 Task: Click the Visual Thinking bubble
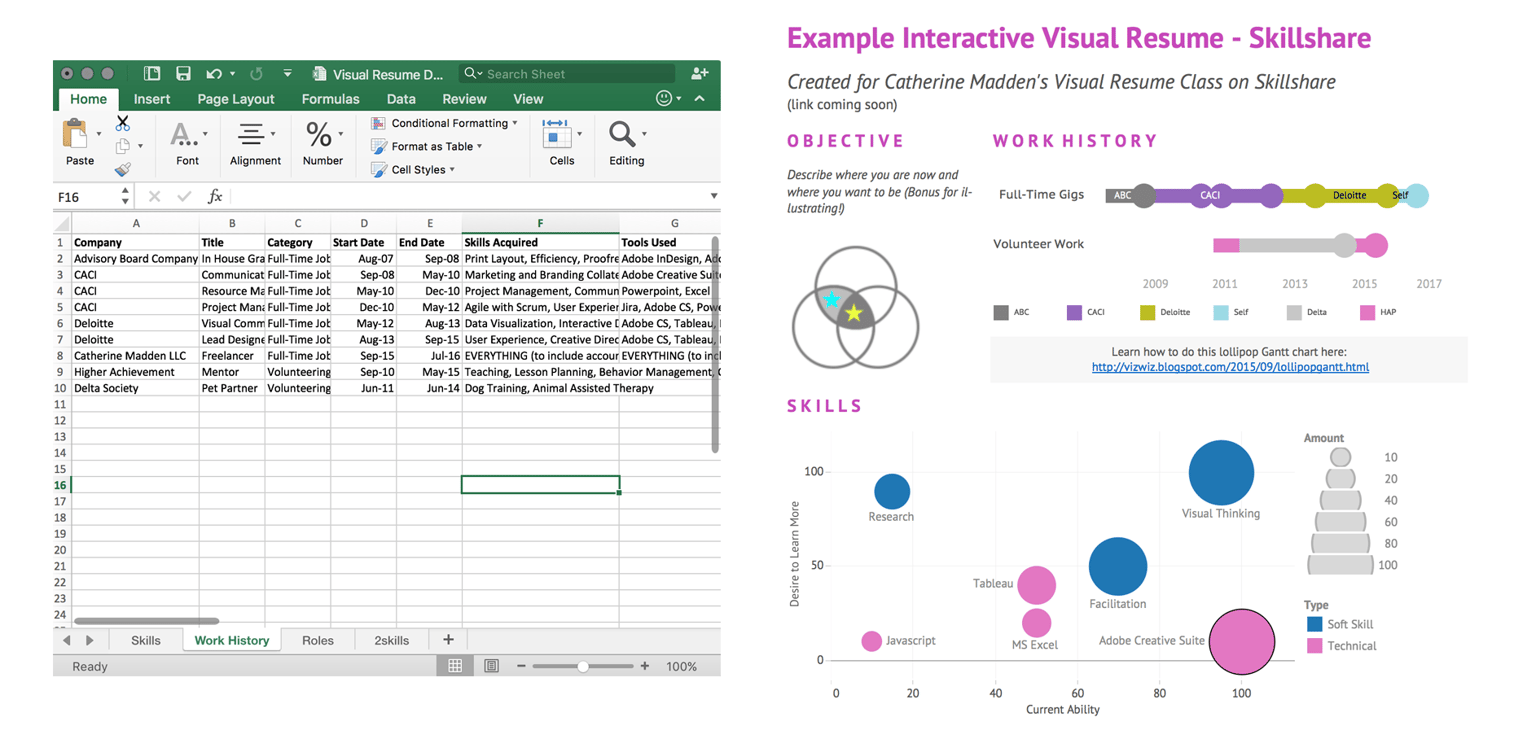1221,473
